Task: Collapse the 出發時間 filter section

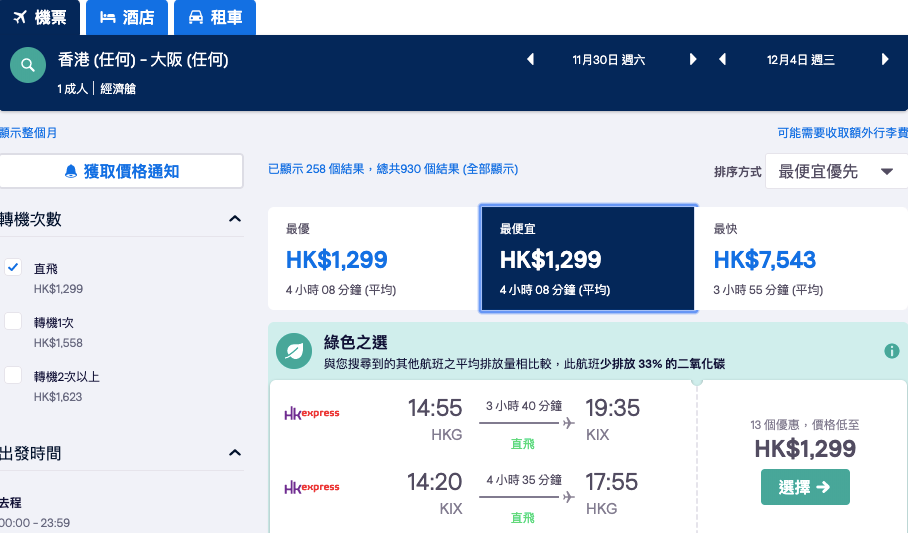Action: click(x=235, y=453)
